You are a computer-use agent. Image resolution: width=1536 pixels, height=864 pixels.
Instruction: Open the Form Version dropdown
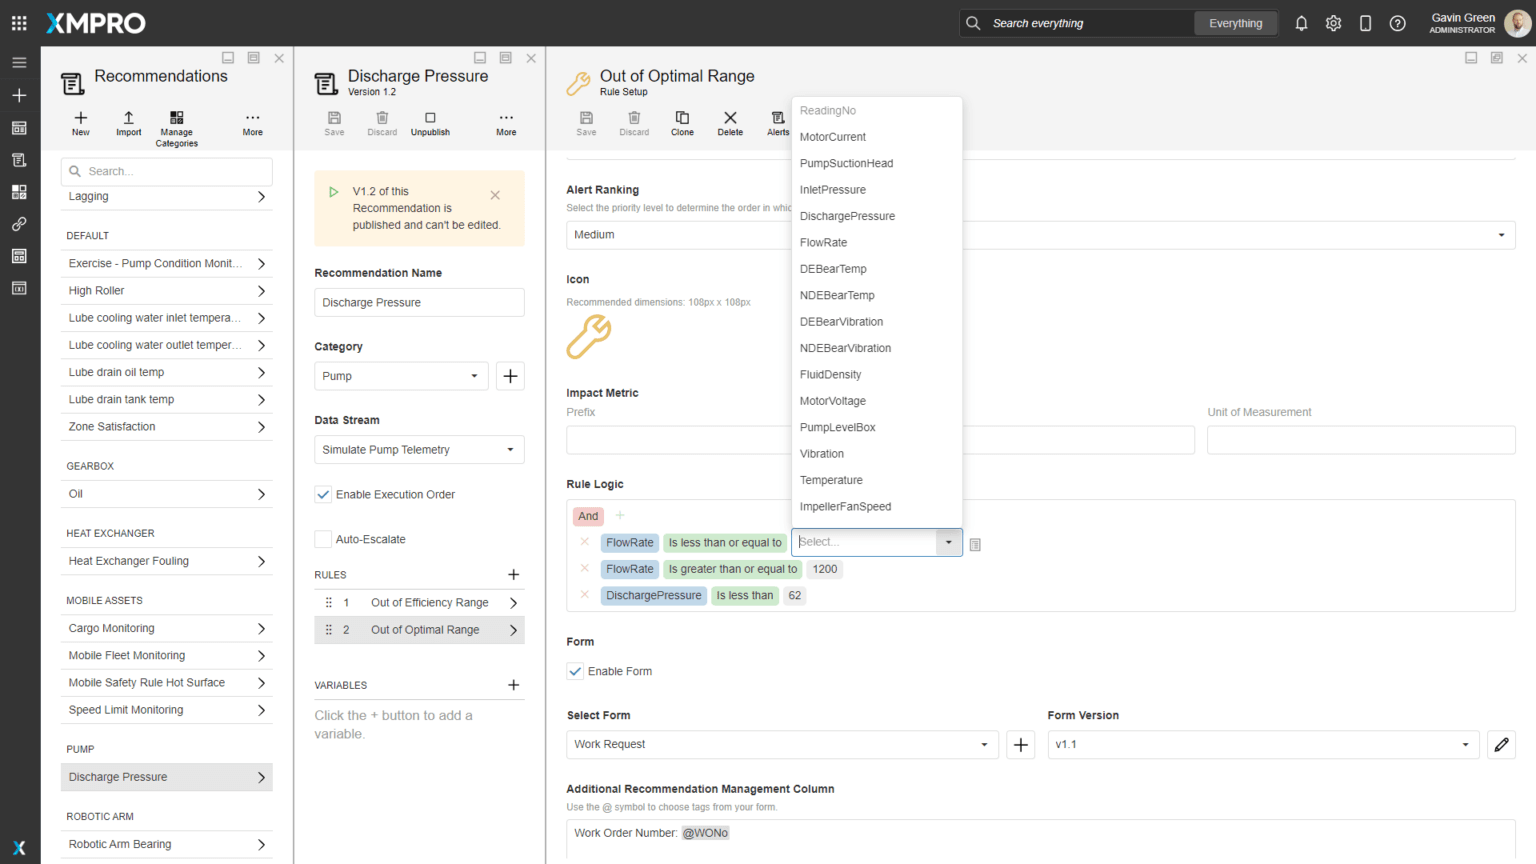(x=1263, y=744)
